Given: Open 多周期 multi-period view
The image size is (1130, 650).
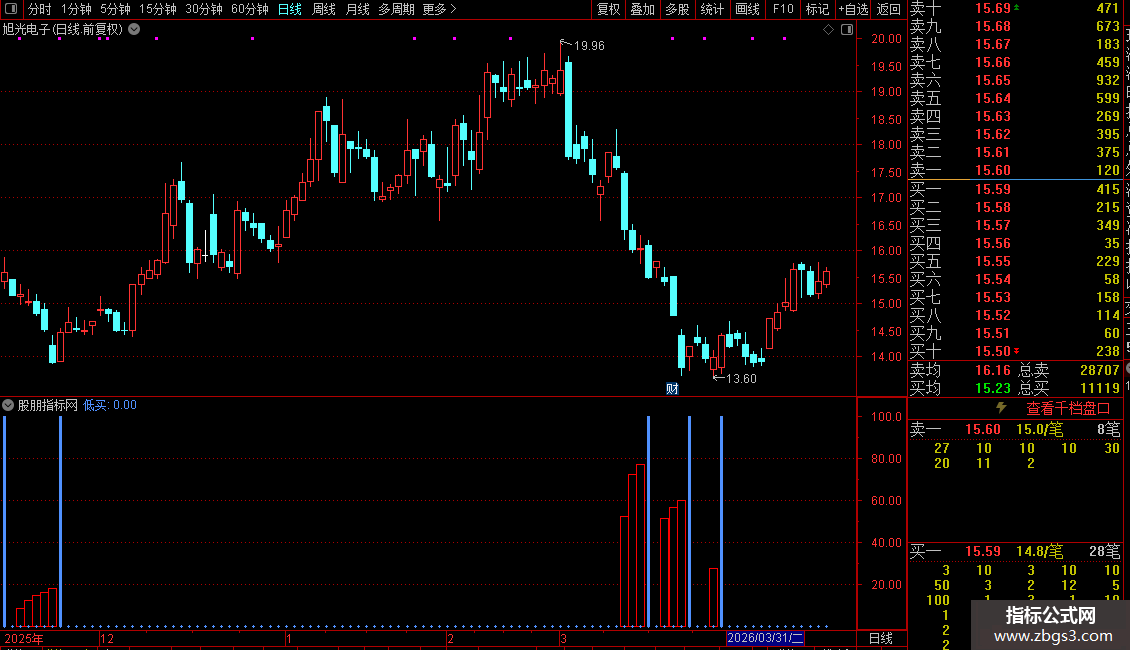Looking at the screenshot, I should tap(396, 9).
